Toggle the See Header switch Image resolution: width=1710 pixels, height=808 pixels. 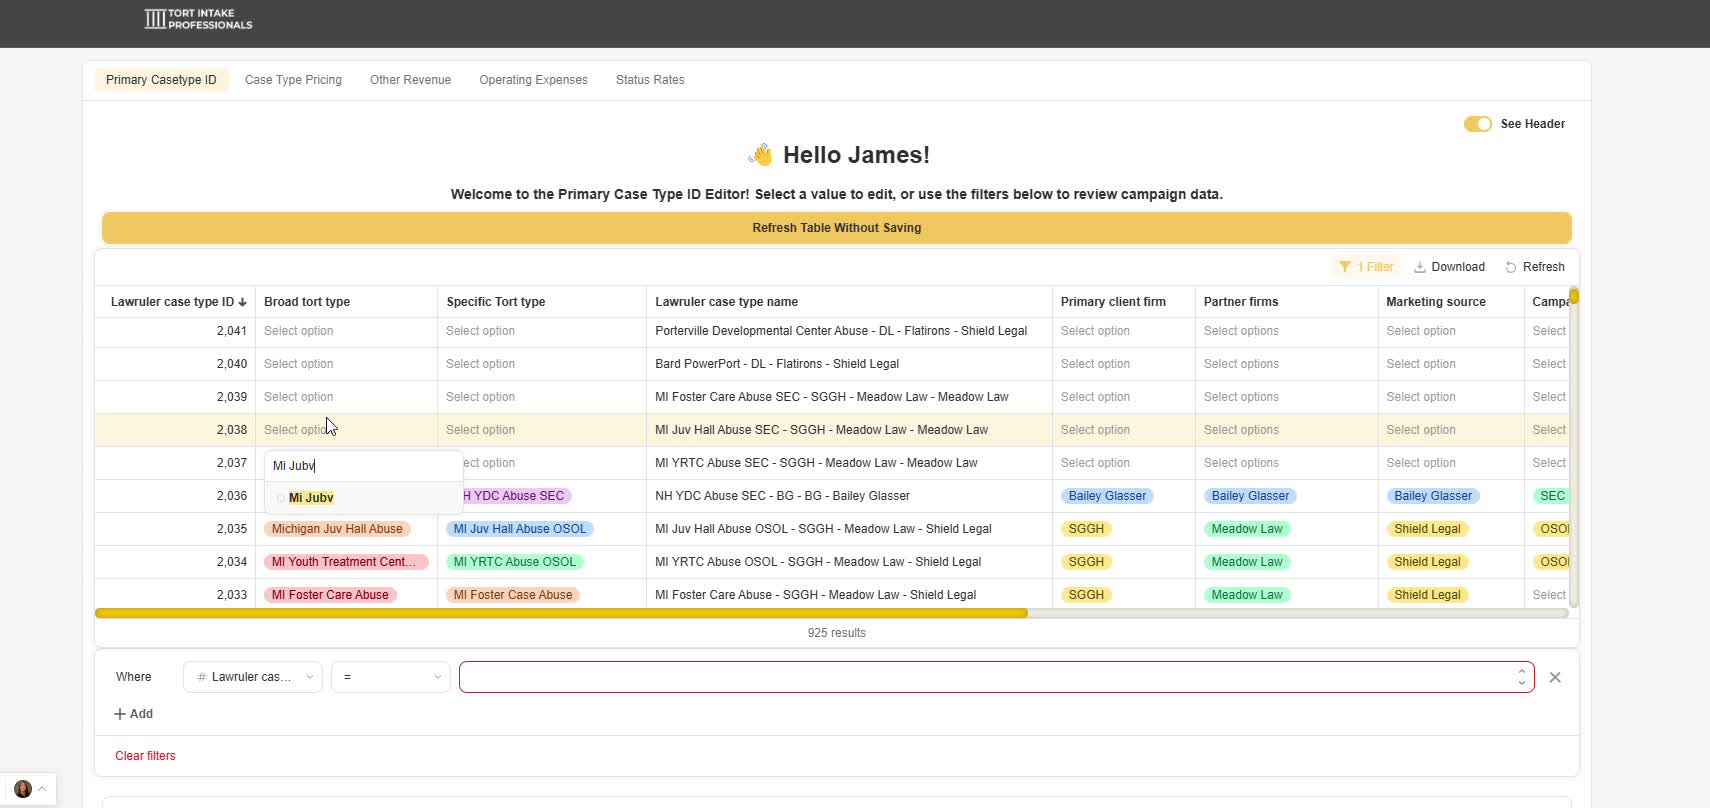pos(1477,124)
